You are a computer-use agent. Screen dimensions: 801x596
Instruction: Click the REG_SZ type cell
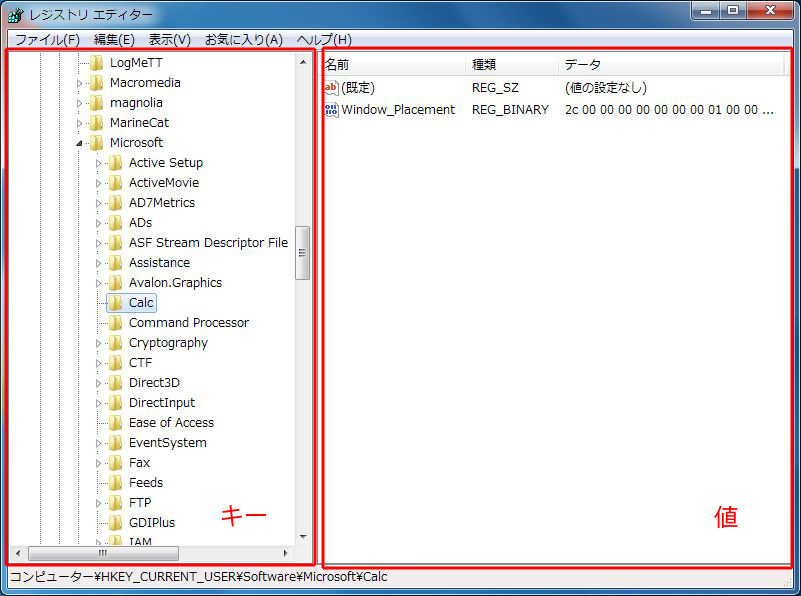pos(495,88)
